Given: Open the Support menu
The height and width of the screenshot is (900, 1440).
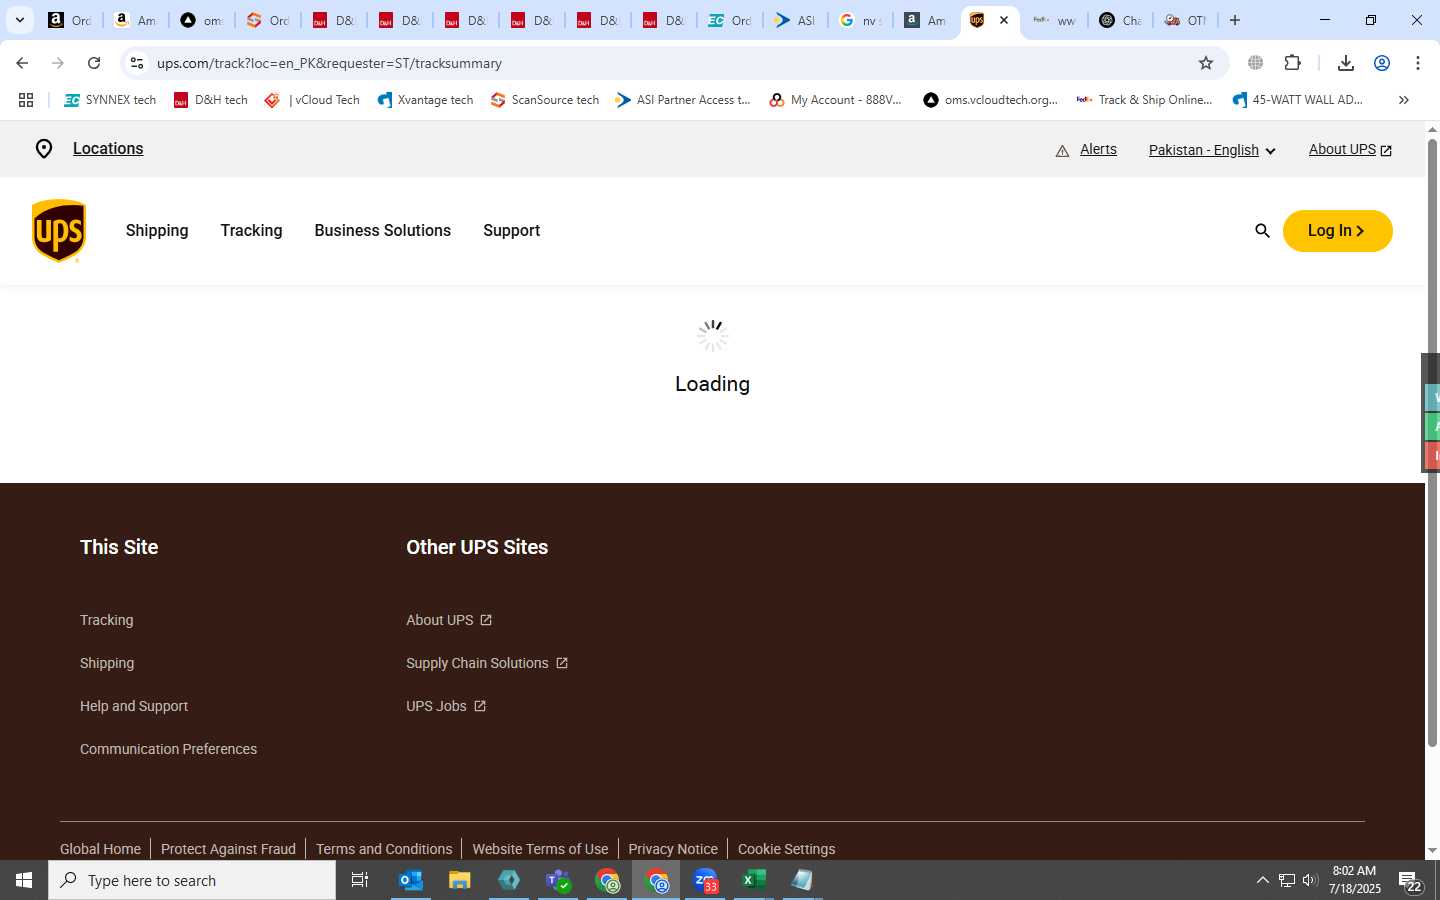Looking at the screenshot, I should point(511,231).
